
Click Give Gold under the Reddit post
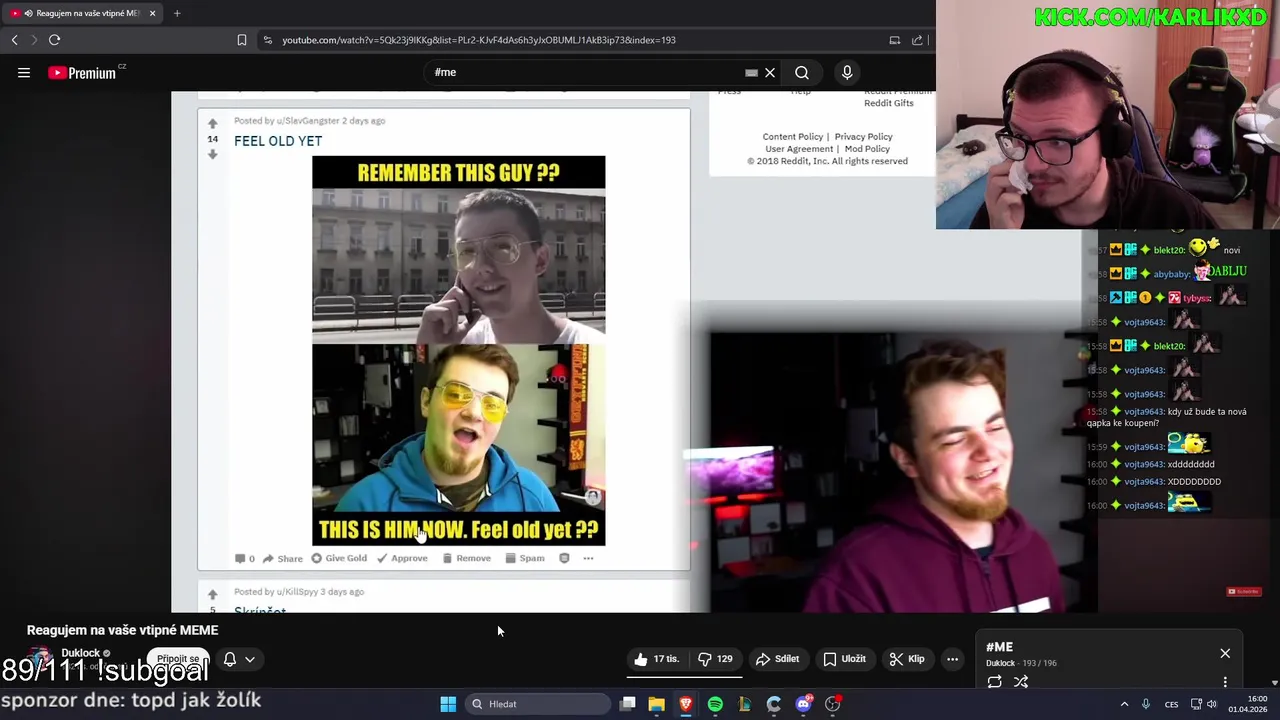tap(339, 558)
